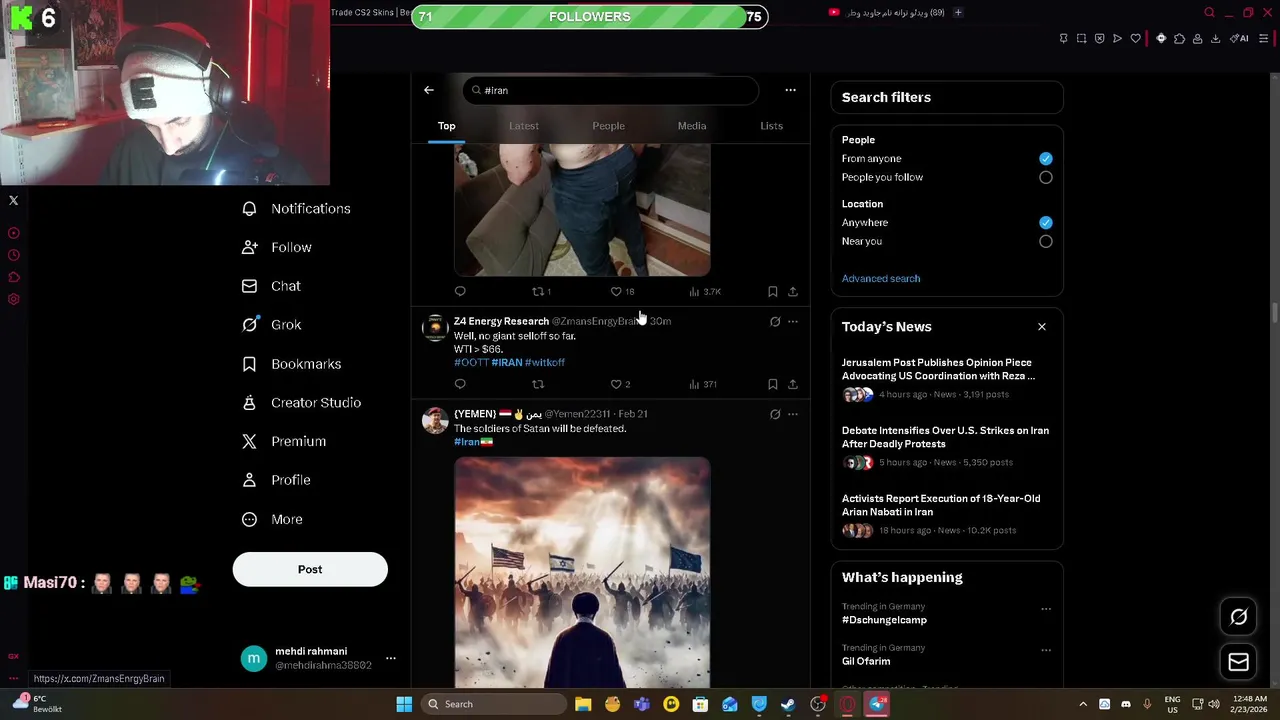Open the Windows Start menu
Image resolution: width=1280 pixels, height=720 pixels.
click(x=404, y=704)
